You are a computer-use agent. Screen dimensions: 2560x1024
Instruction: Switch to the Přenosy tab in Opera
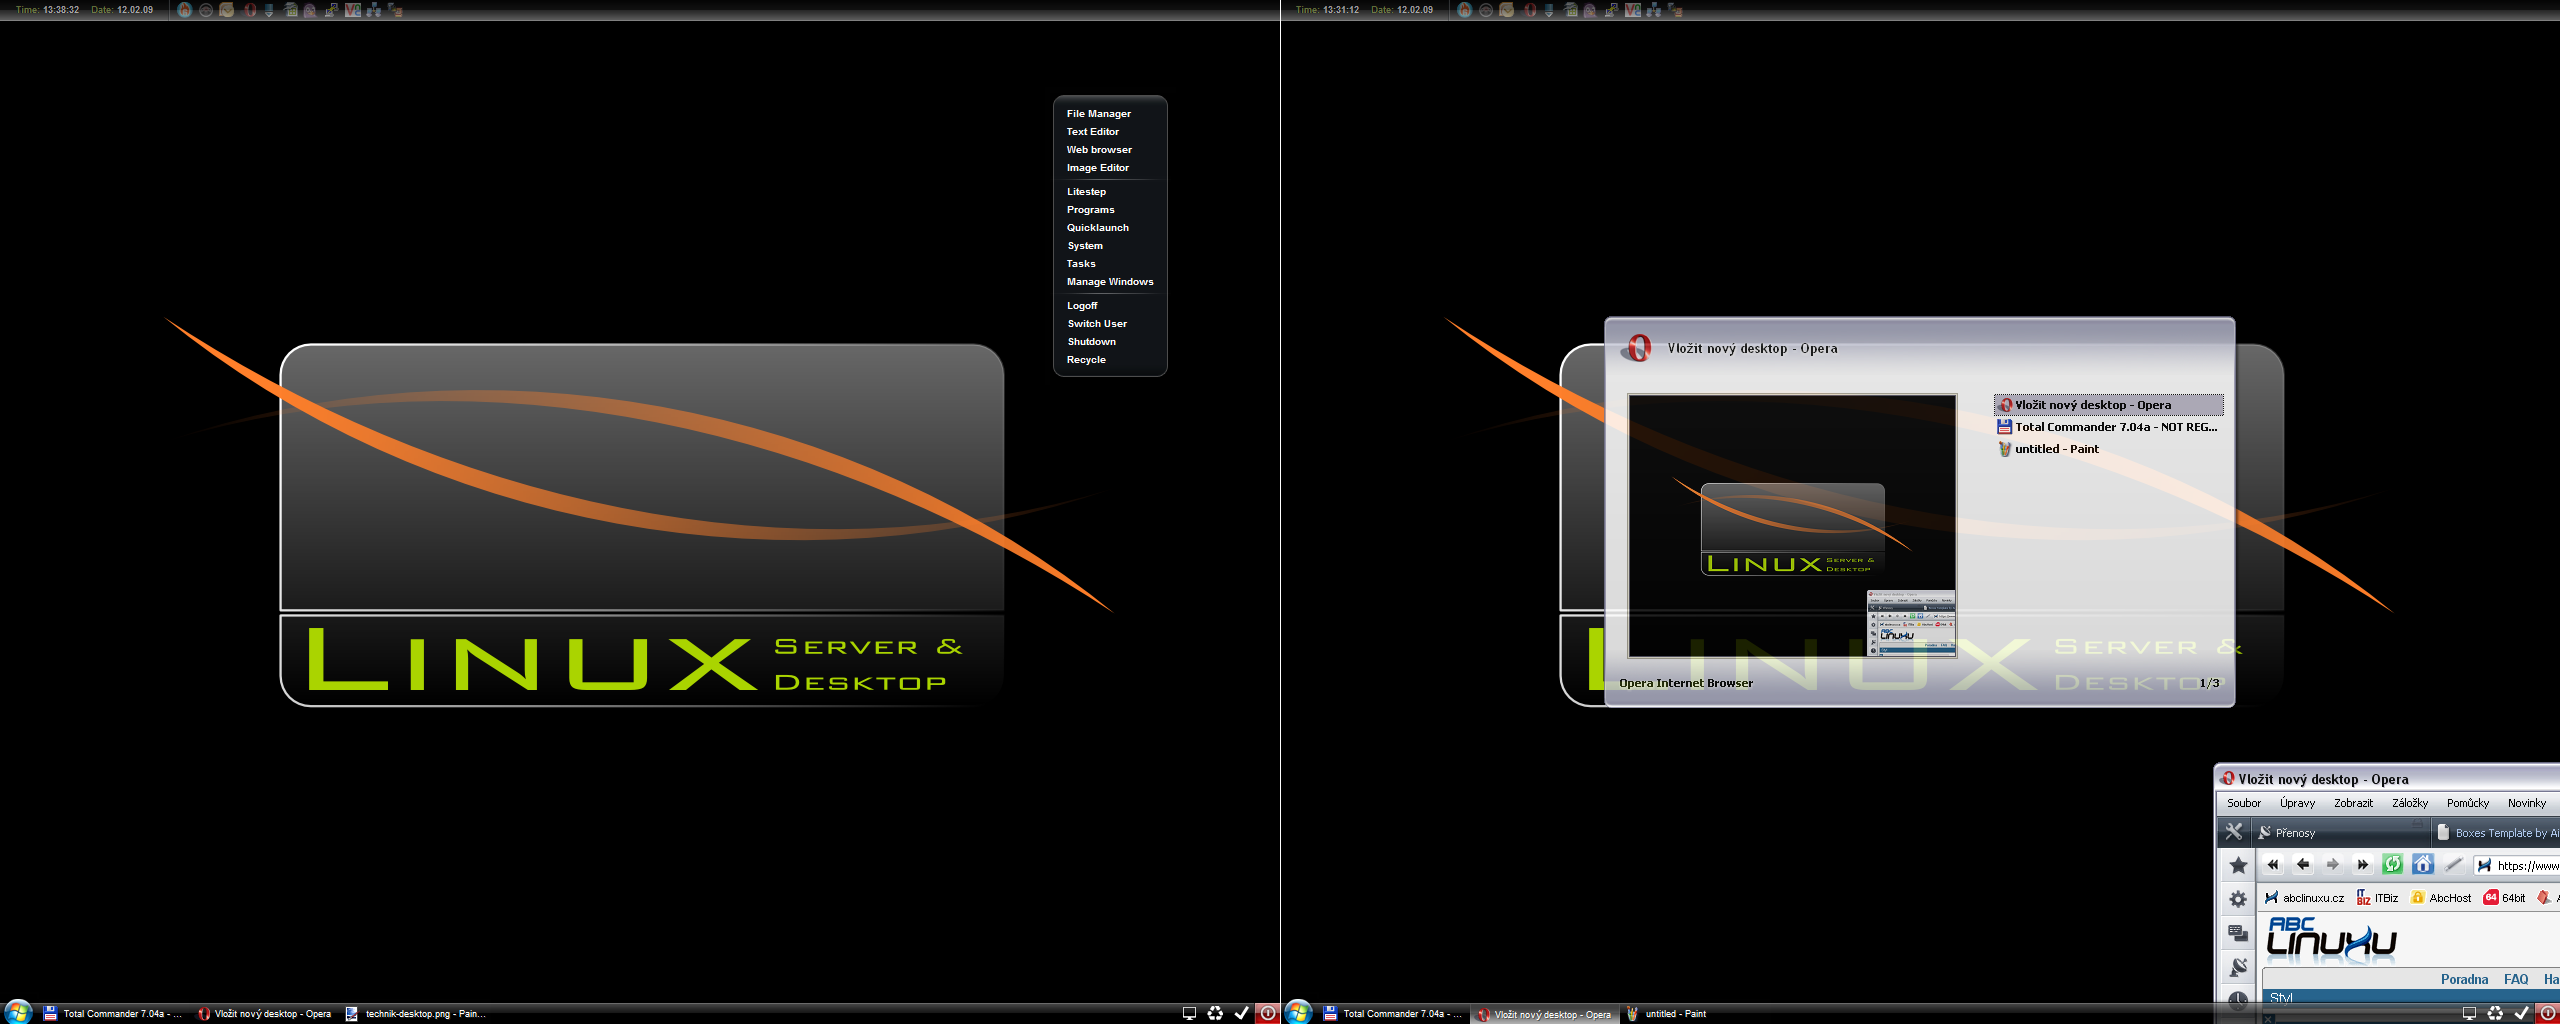pos(2340,832)
